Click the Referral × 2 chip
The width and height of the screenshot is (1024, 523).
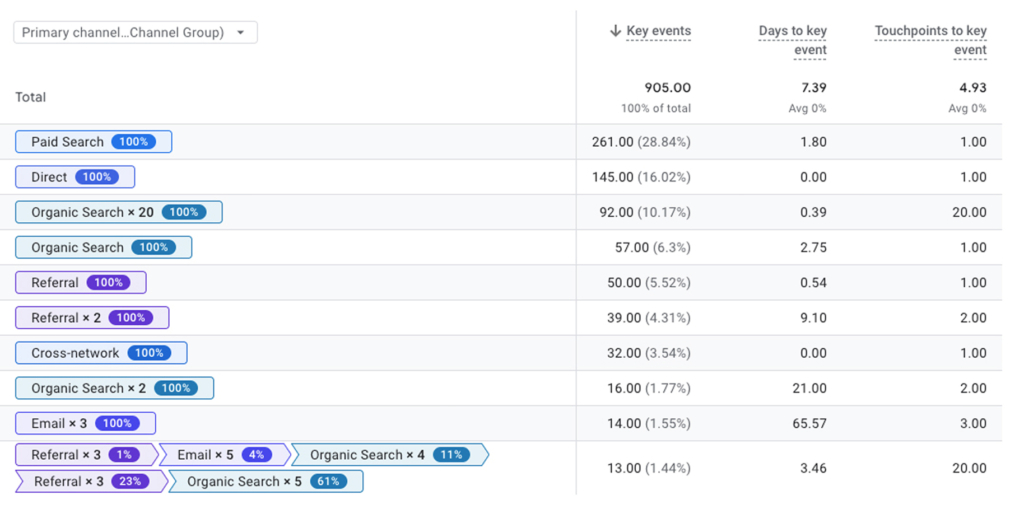click(92, 318)
